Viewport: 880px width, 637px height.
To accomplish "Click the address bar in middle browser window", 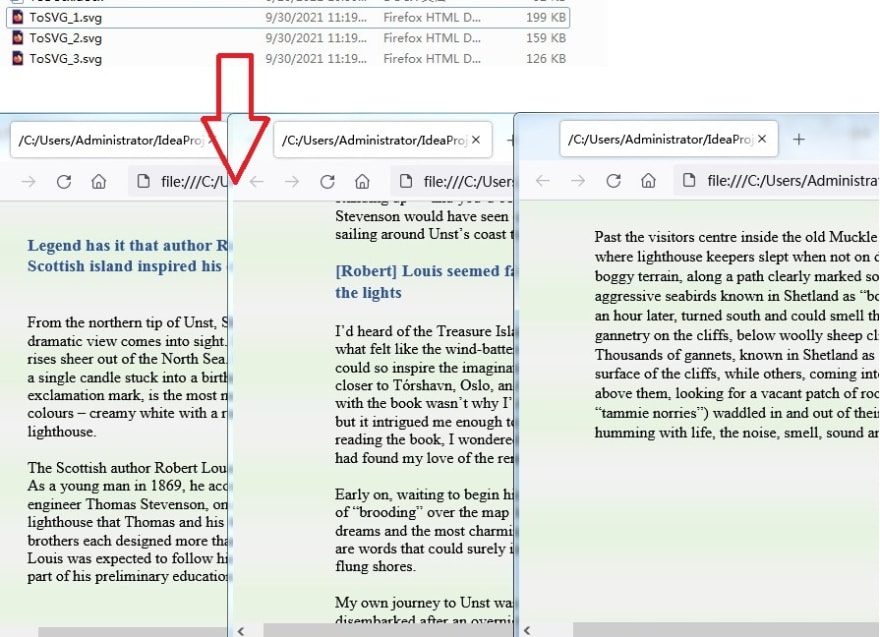I will pyautogui.click(x=452, y=181).
